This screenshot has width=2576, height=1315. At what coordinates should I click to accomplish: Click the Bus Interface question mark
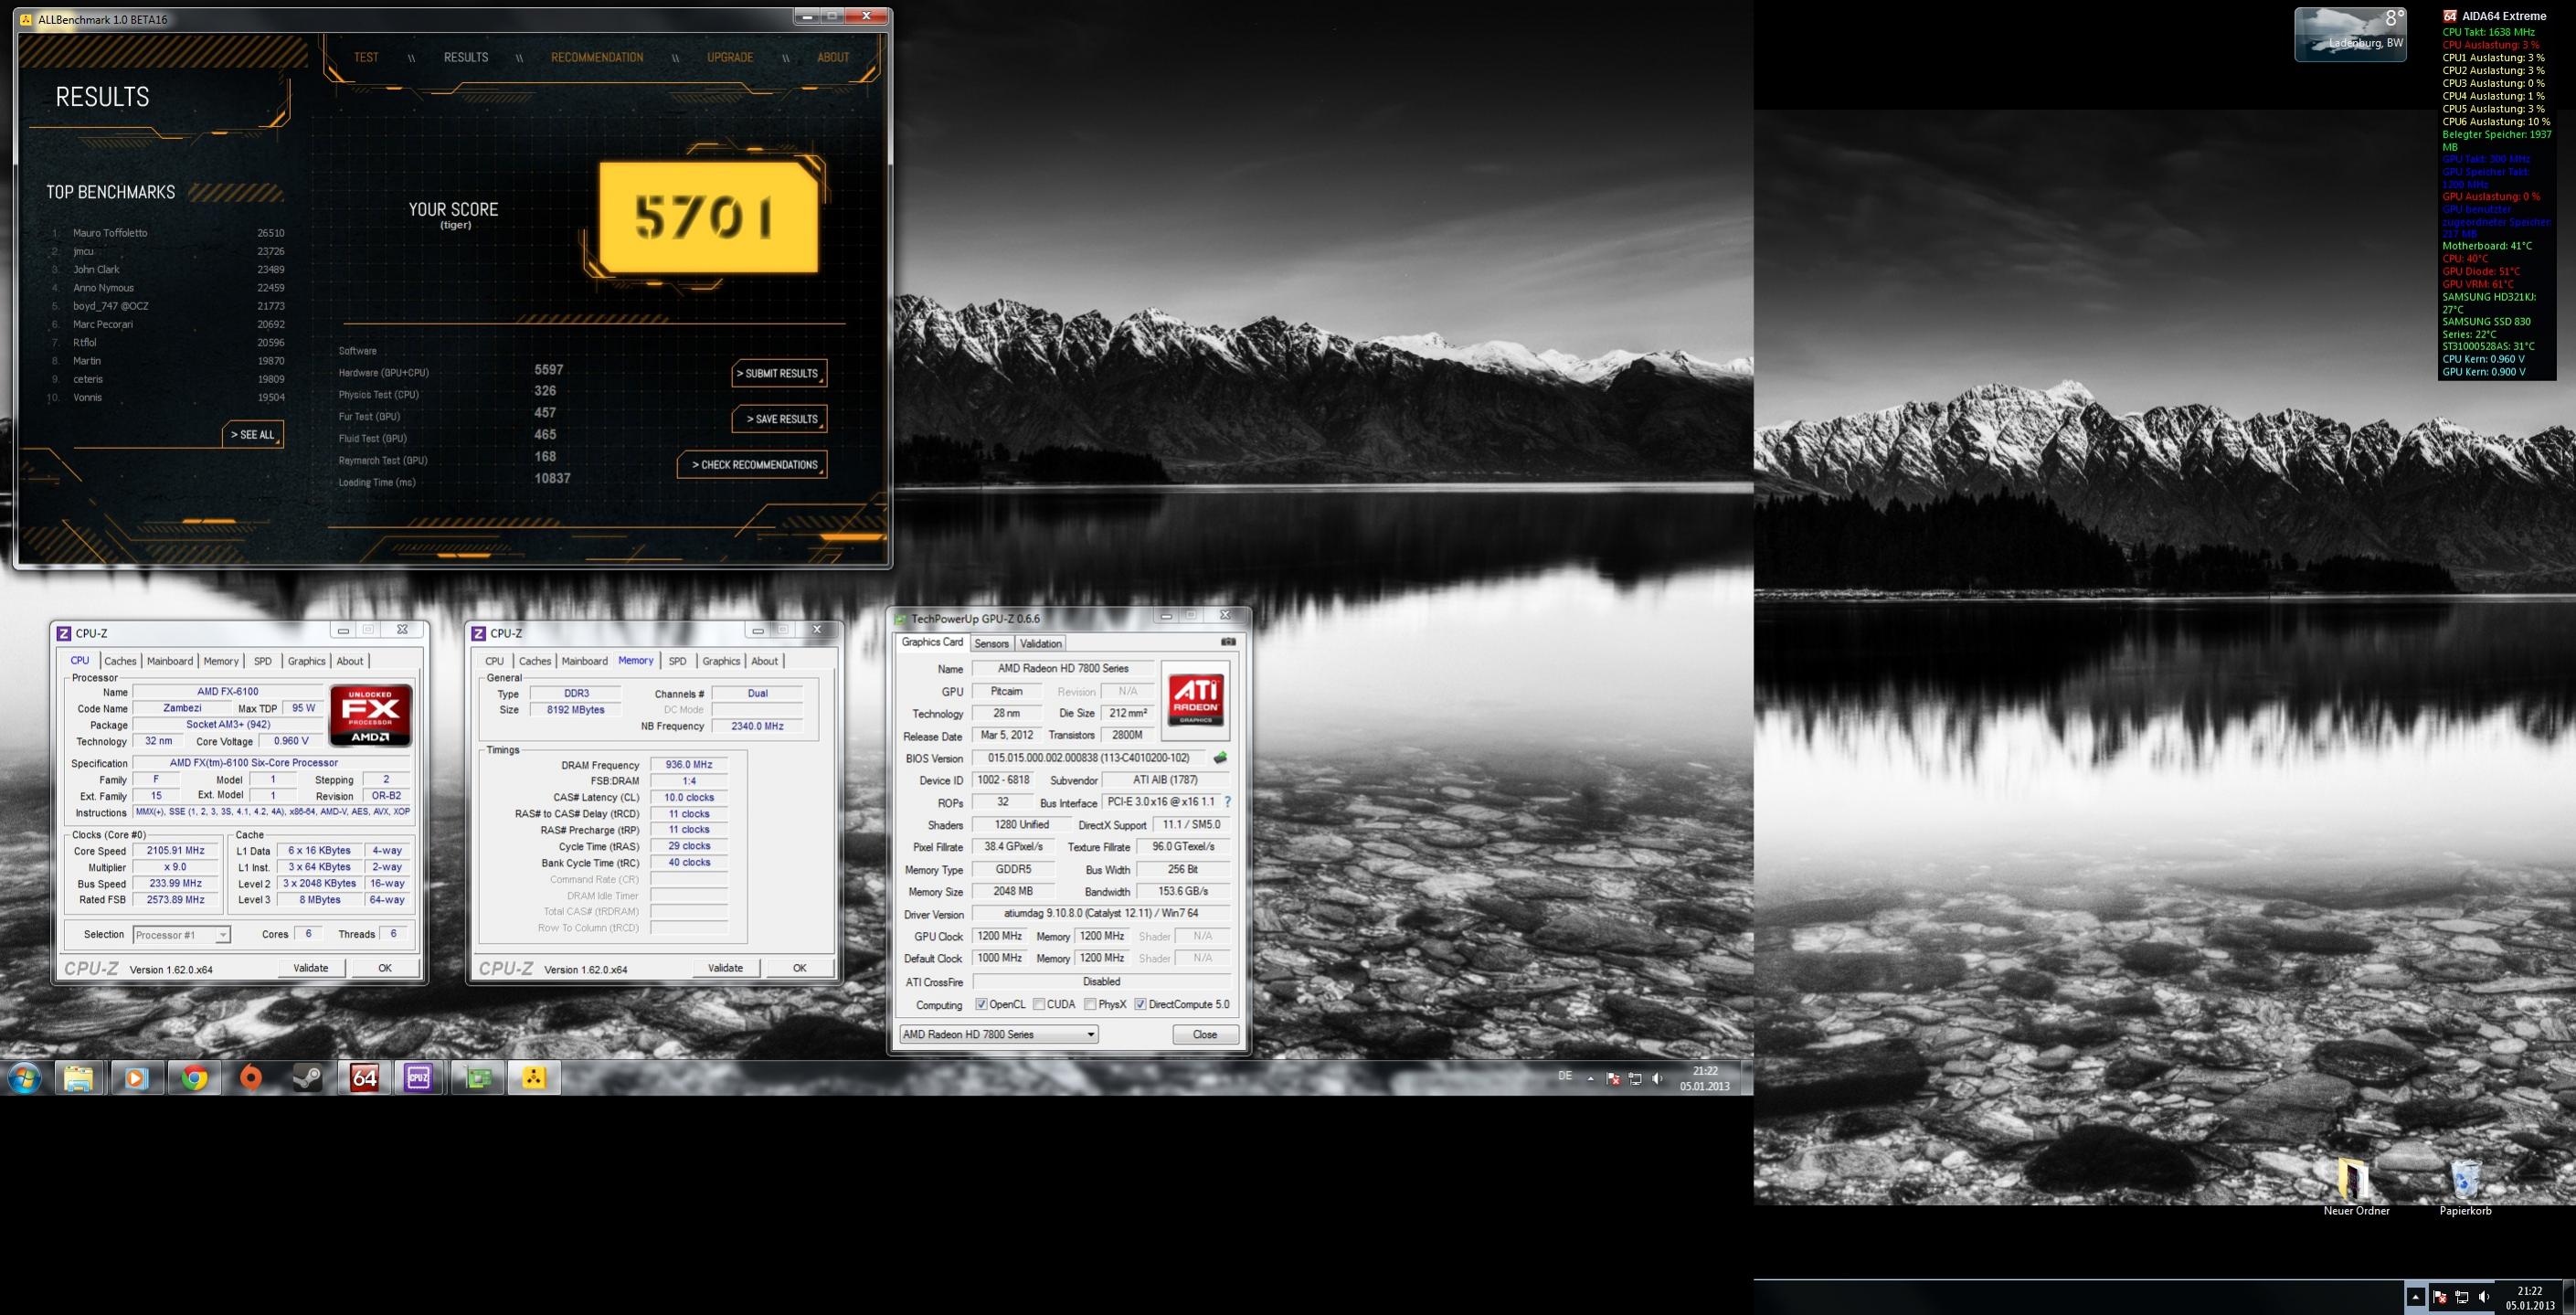coord(1227,802)
